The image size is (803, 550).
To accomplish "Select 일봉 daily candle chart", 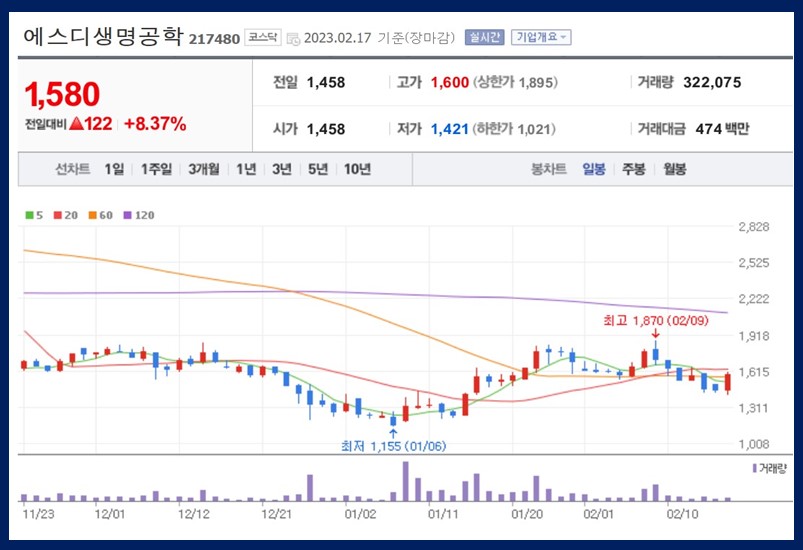I will [594, 169].
